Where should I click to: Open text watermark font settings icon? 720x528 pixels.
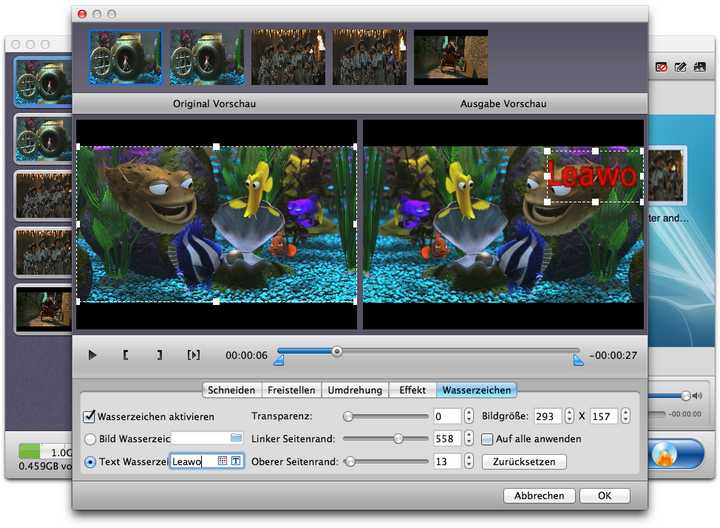pos(236,461)
